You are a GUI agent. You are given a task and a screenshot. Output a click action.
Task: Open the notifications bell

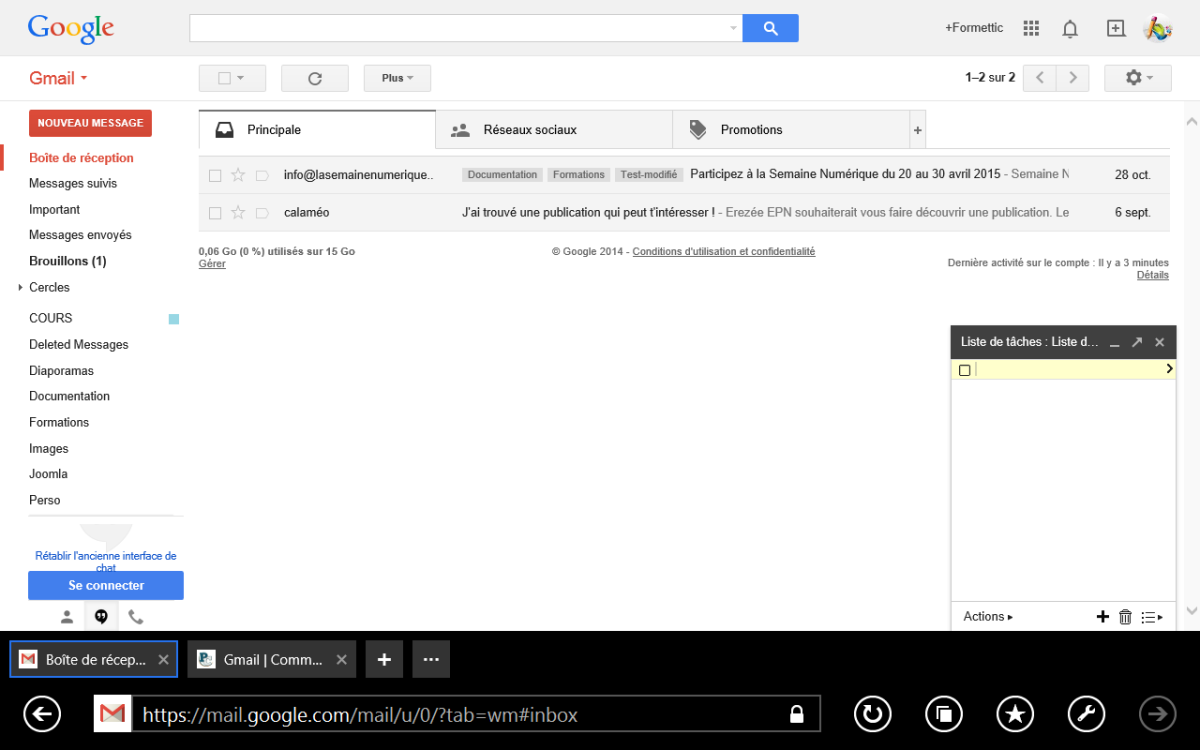(x=1070, y=28)
